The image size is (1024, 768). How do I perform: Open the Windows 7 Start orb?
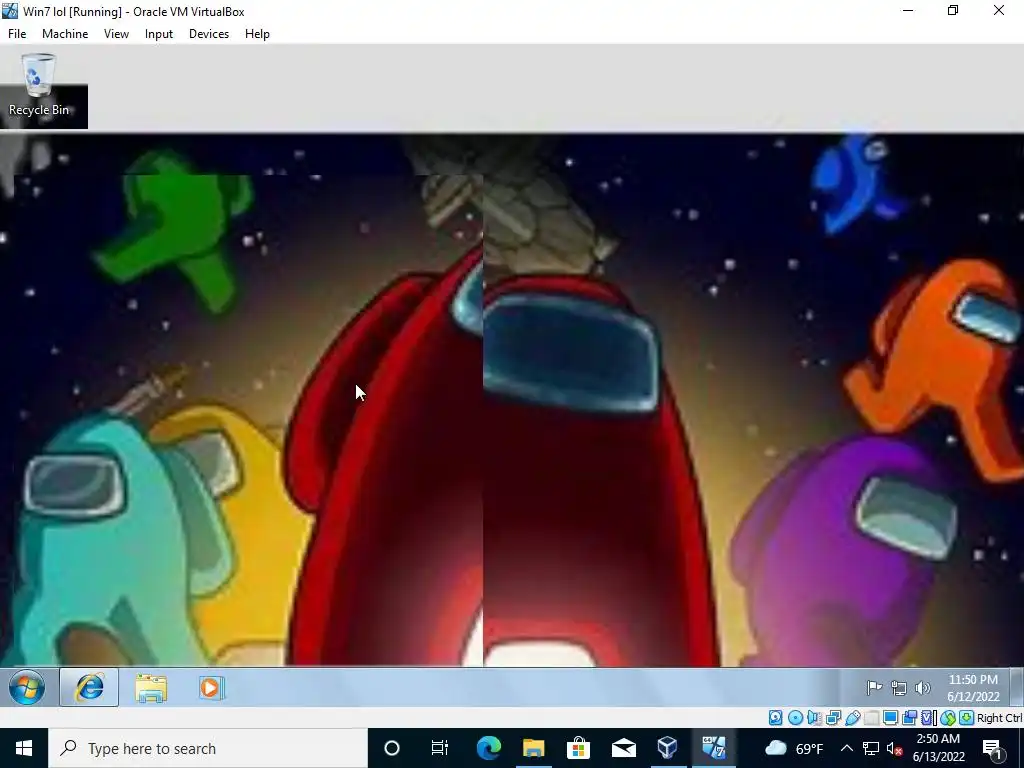[27, 687]
